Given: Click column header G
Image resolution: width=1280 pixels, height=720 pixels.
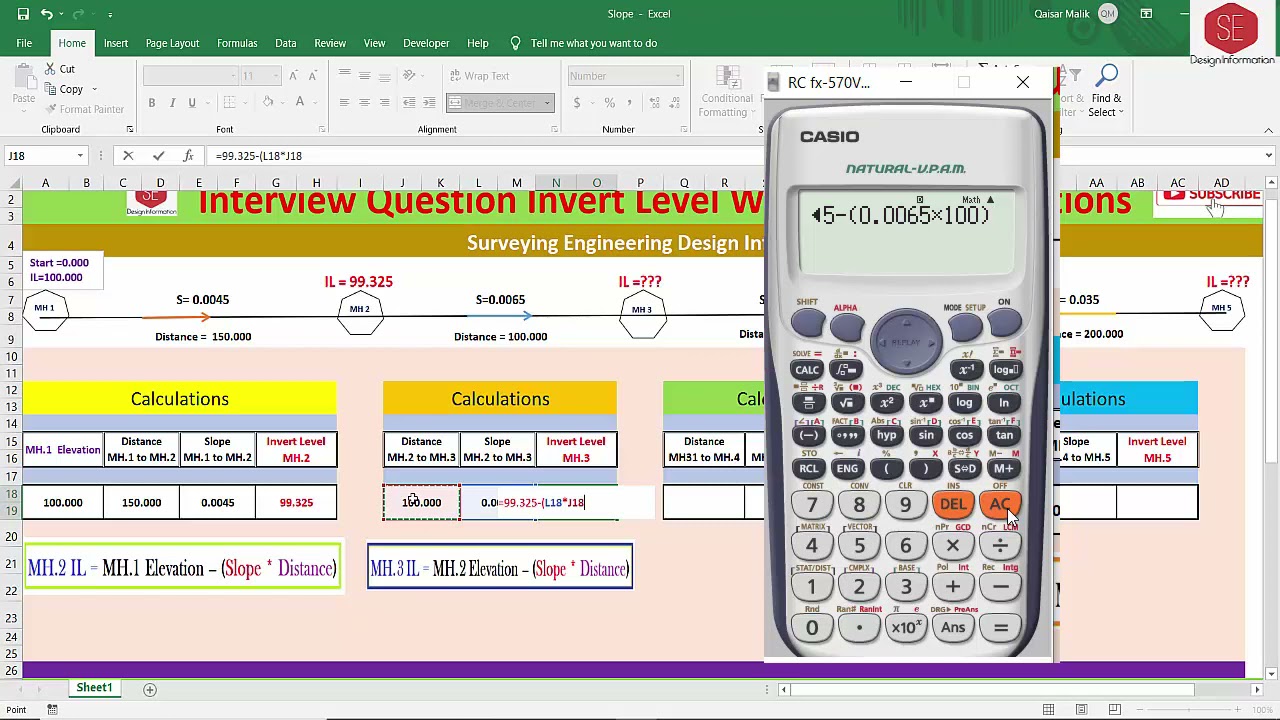Looking at the screenshot, I should (276, 183).
